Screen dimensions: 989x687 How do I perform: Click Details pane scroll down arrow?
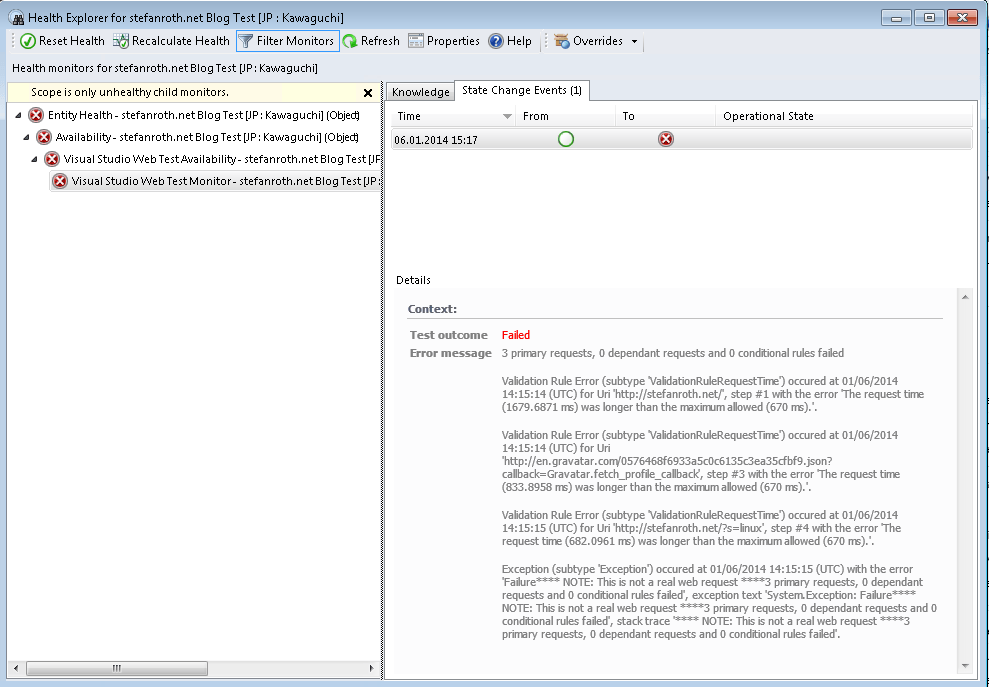pyautogui.click(x=964, y=666)
